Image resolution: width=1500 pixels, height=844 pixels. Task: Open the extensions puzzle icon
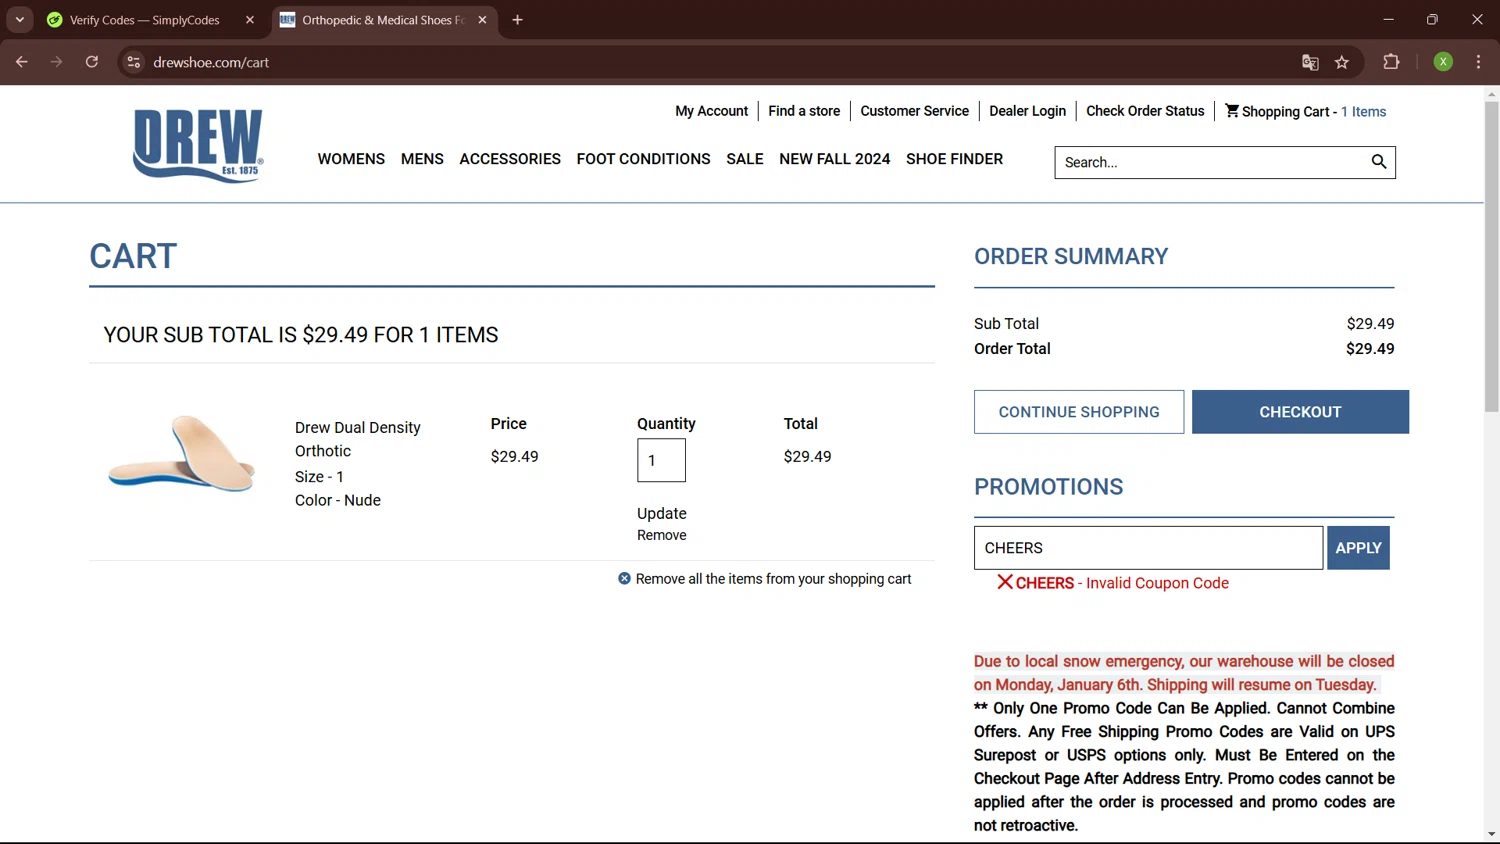click(x=1391, y=62)
